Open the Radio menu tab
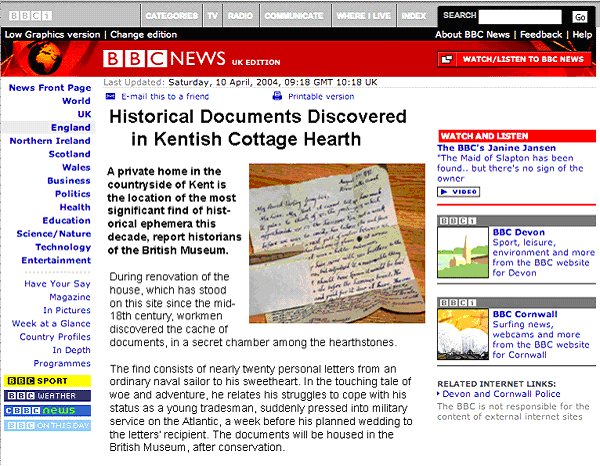600x466 pixels. [x=240, y=16]
